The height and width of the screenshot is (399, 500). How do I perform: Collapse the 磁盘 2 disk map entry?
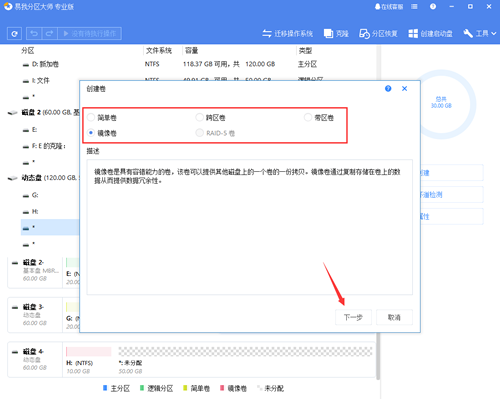click(x=15, y=263)
